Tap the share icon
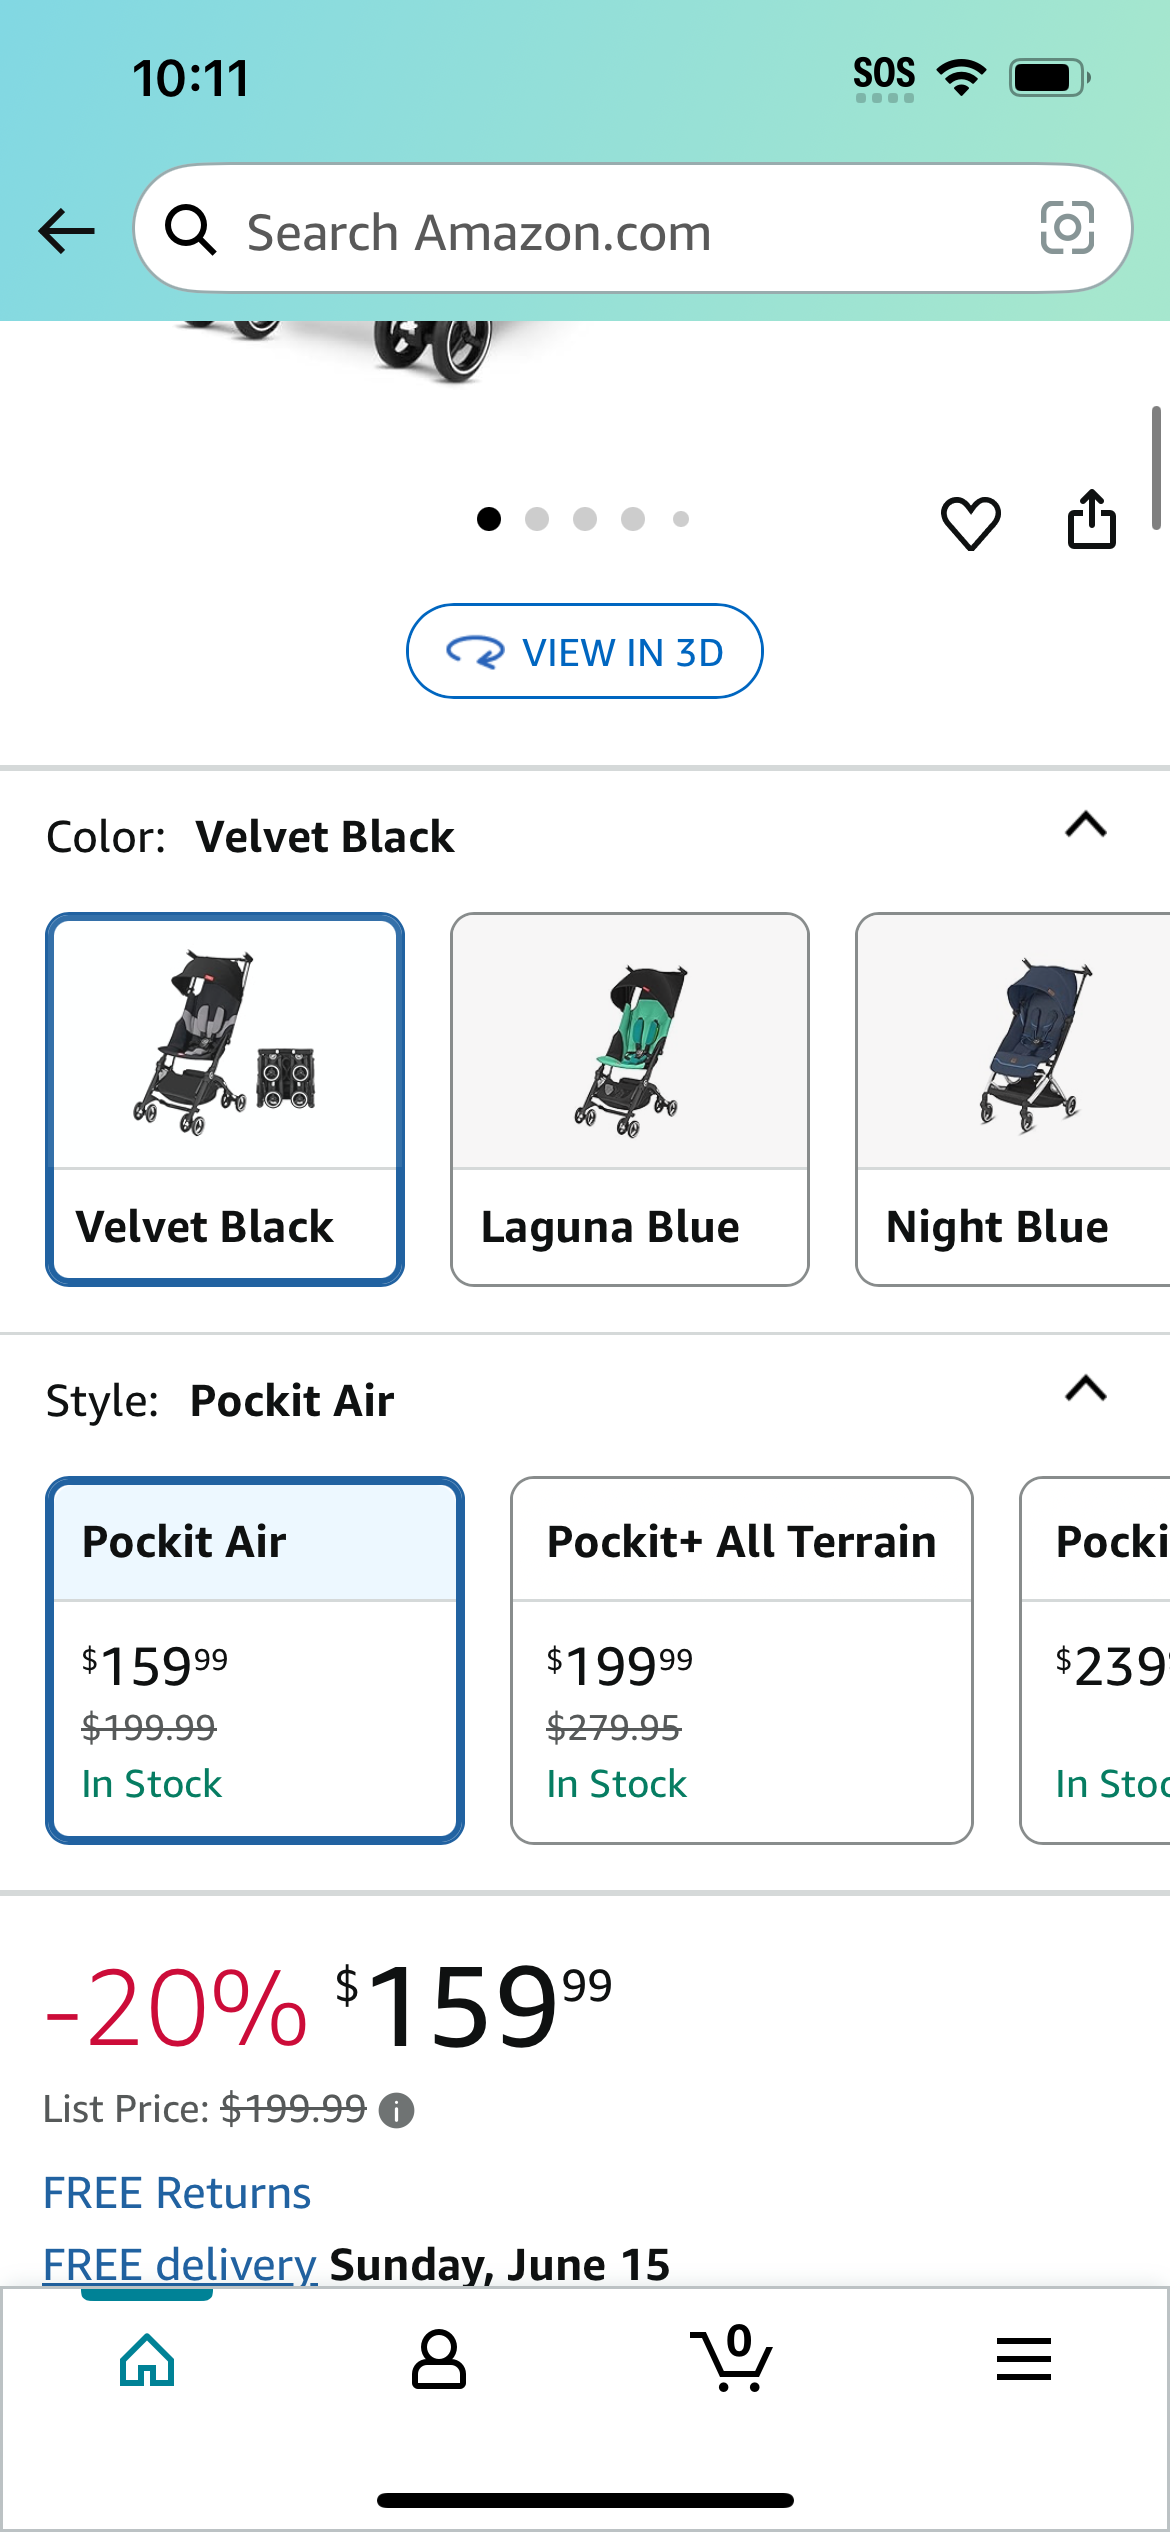Screen dimensions: 1170x2532 tap(1091, 519)
